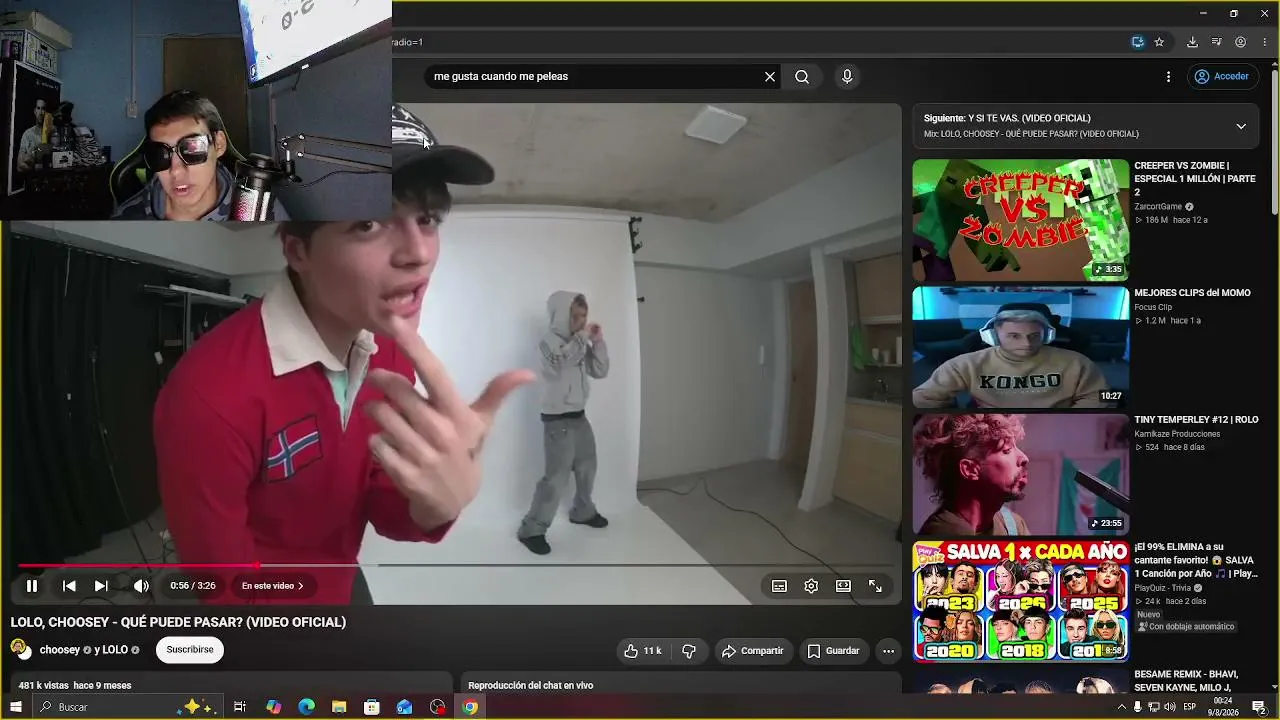The width and height of the screenshot is (1280, 720).
Task: Open Windows notification center
Action: (x=1259, y=707)
